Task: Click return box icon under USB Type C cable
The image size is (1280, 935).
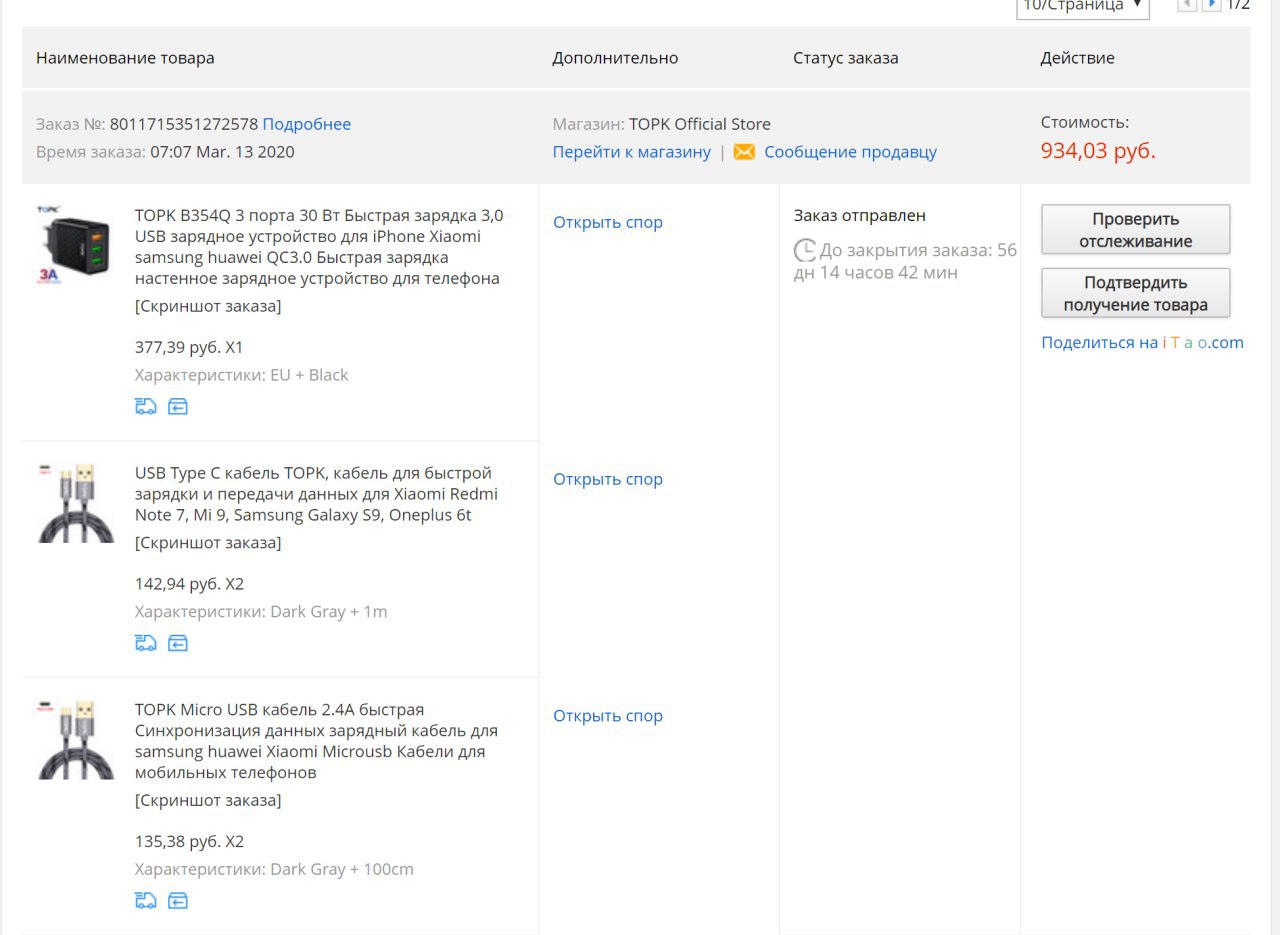Action: tap(178, 642)
